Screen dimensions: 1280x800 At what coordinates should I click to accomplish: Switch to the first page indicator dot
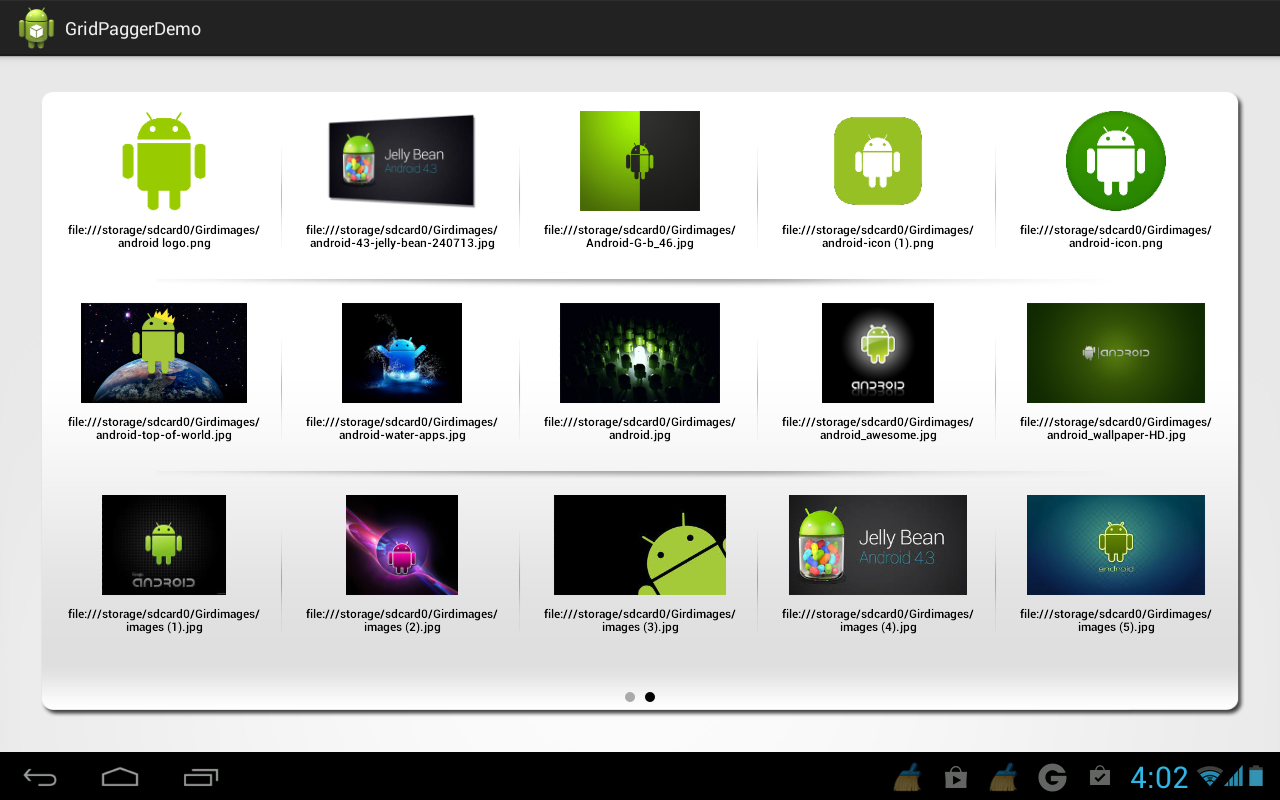point(630,697)
